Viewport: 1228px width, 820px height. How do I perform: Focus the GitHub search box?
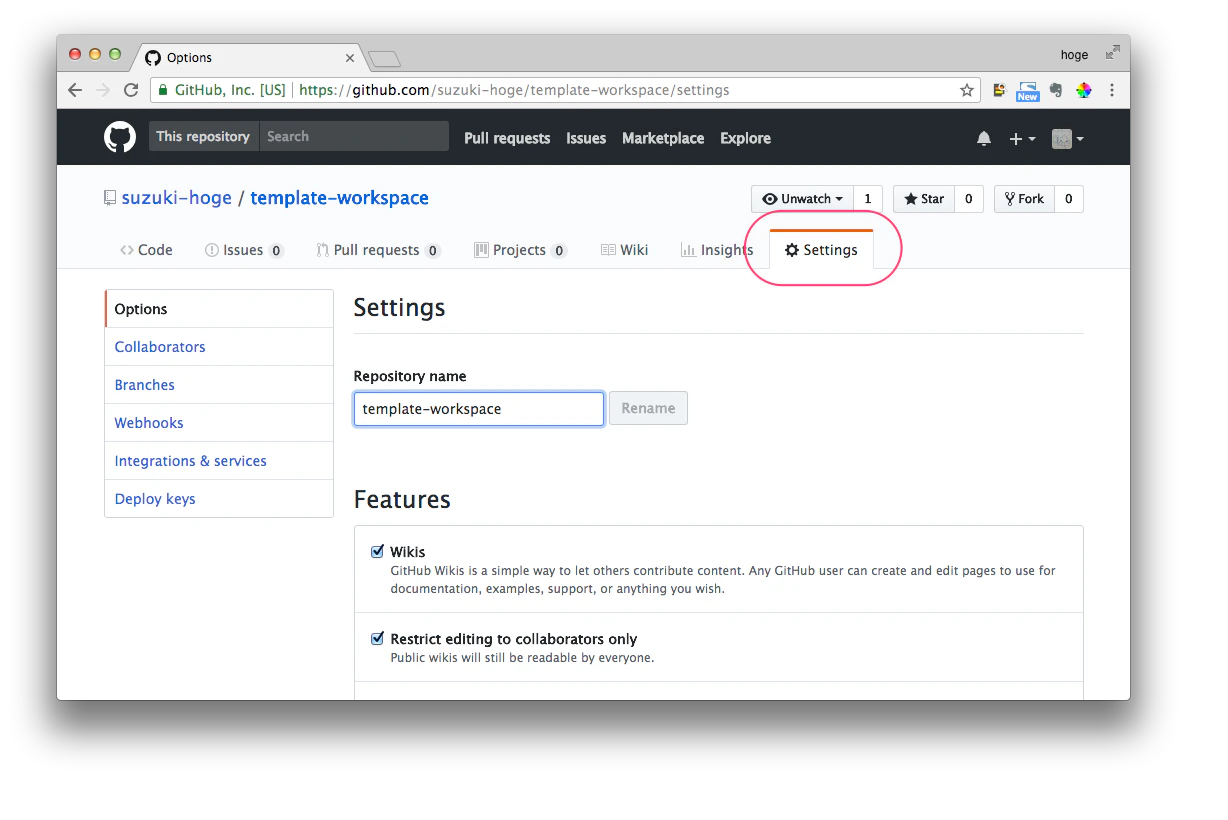tap(354, 137)
